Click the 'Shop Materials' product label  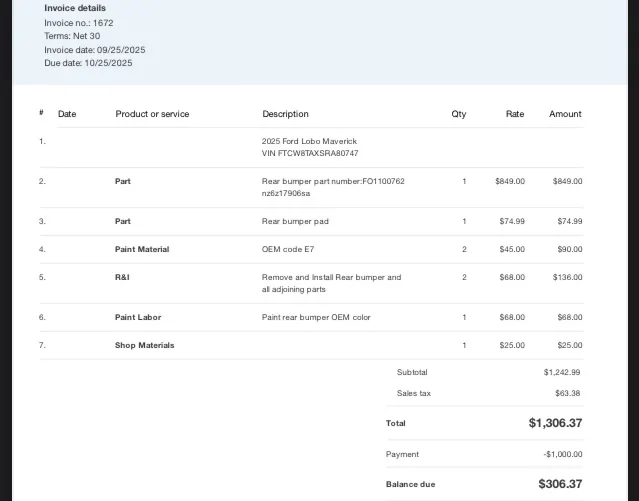144,345
